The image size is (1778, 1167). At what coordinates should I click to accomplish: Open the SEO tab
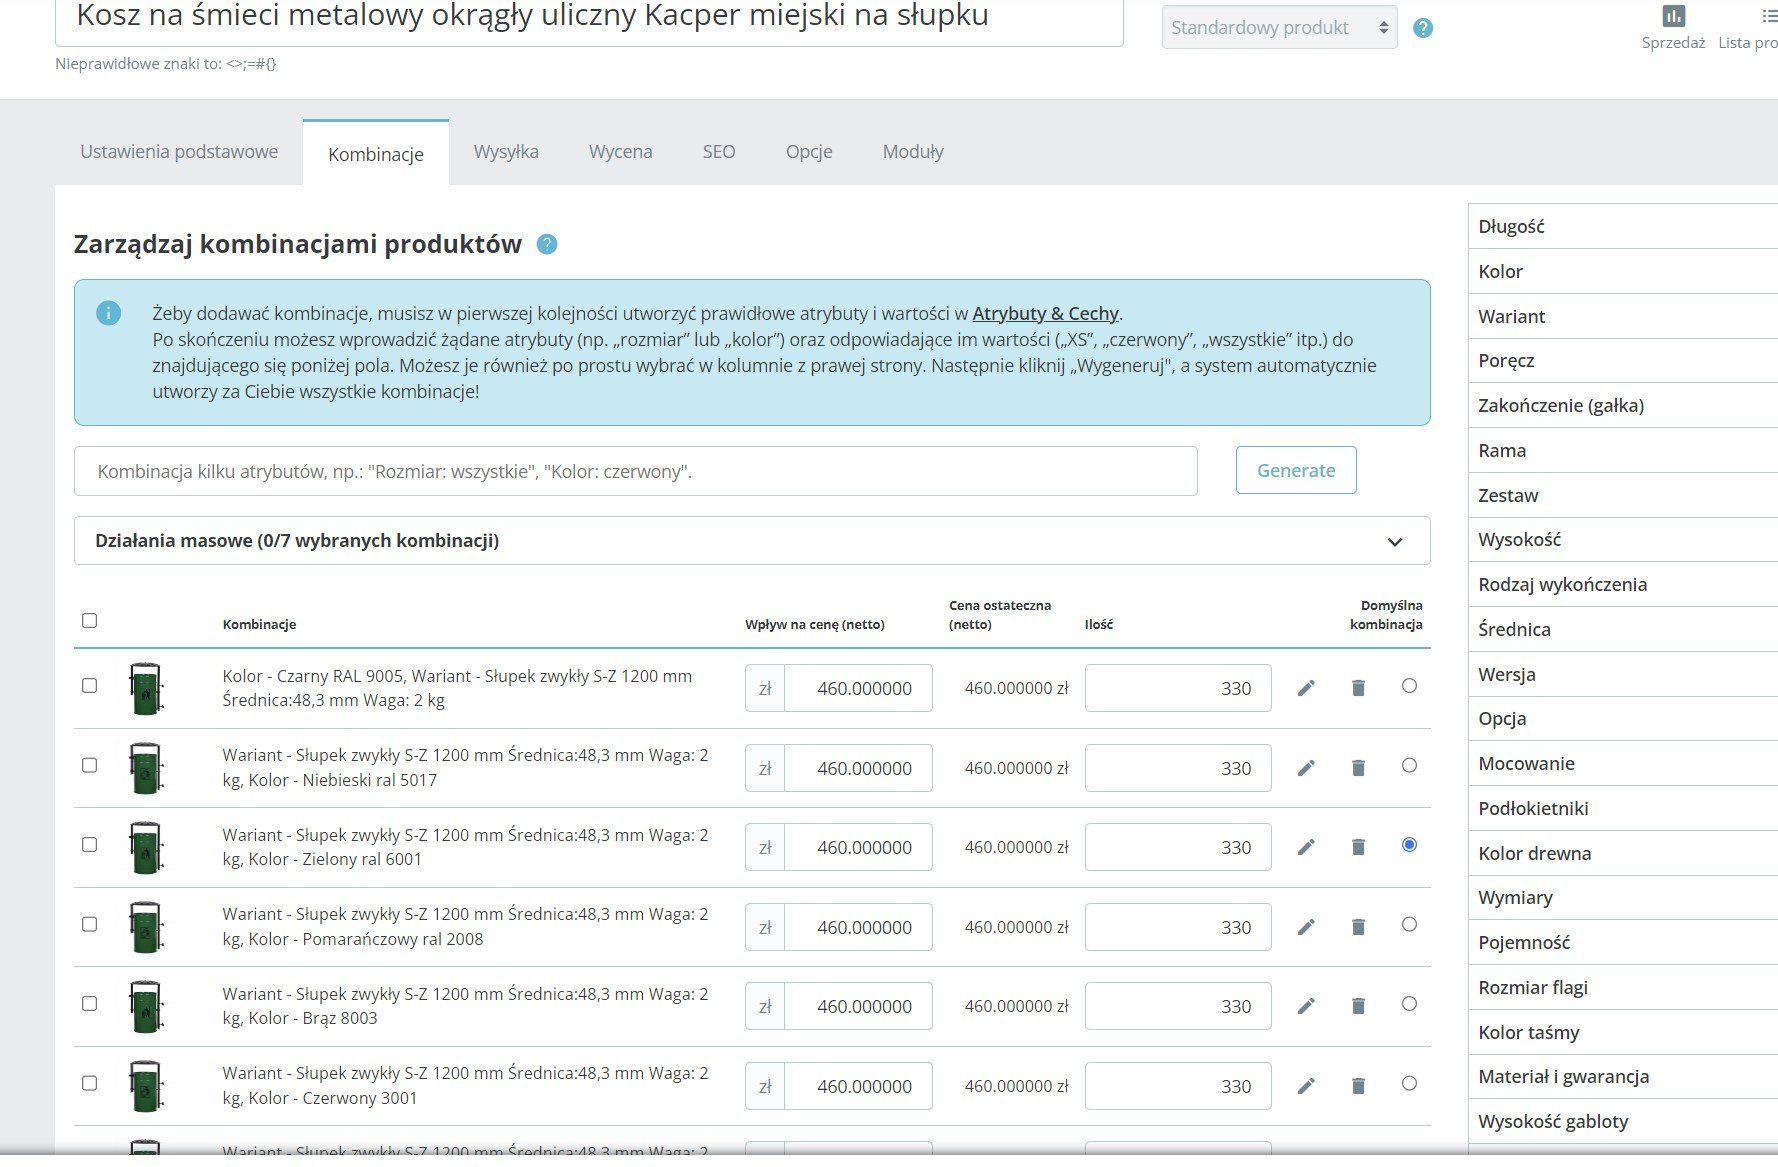pyautogui.click(x=719, y=152)
